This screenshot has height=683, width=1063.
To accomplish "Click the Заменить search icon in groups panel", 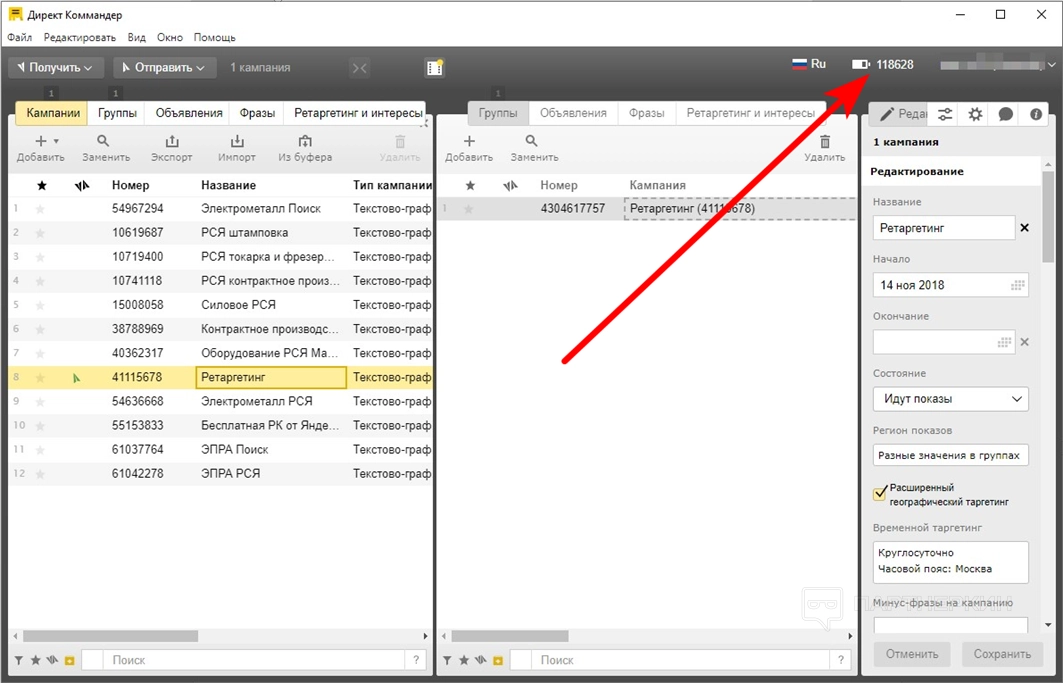I will tap(532, 141).
